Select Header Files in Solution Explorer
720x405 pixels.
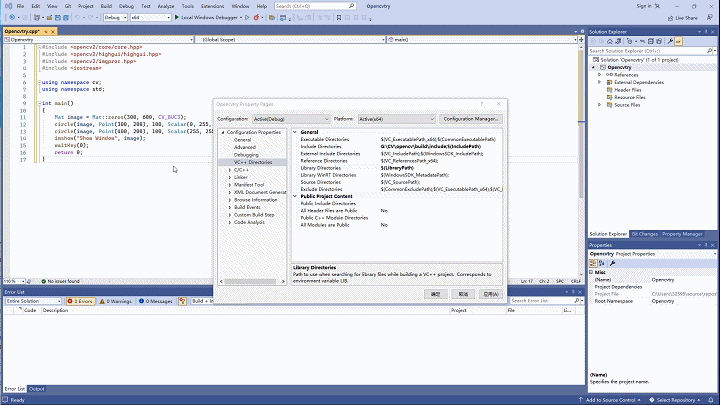[627, 90]
